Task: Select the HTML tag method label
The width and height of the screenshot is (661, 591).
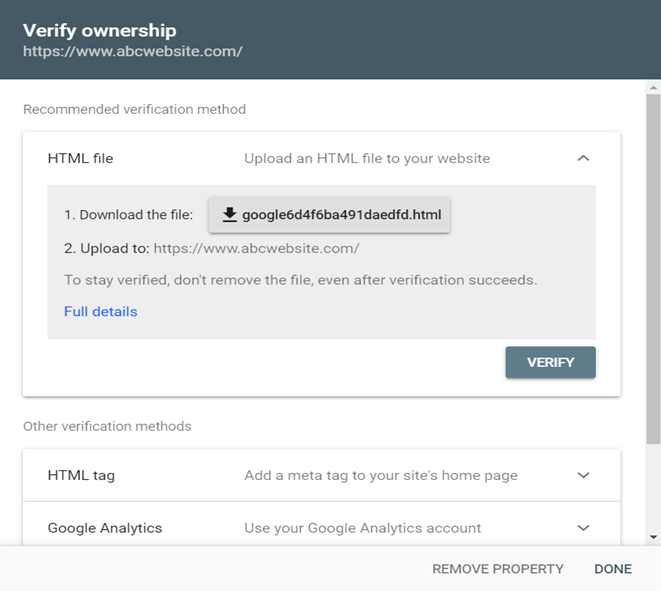Action: 81,475
